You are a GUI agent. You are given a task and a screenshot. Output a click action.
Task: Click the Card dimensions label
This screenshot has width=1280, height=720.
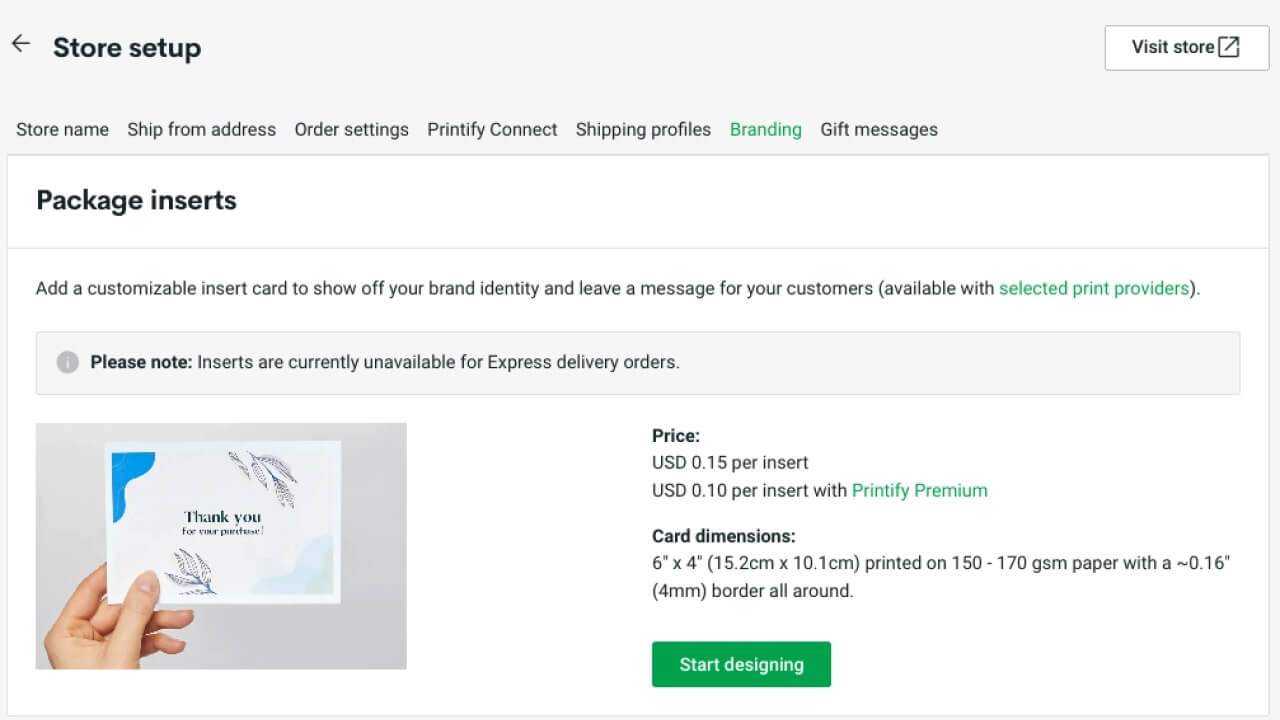[723, 536]
